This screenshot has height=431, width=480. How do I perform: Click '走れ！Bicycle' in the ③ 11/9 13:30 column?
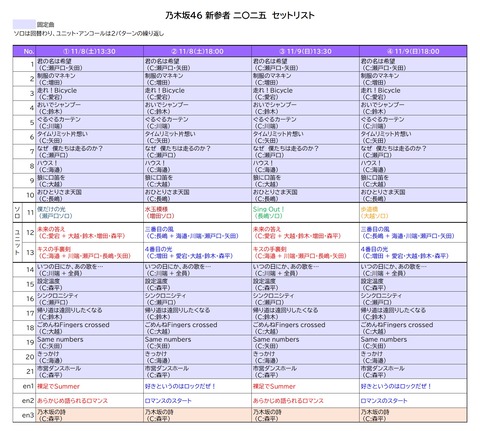point(273,90)
